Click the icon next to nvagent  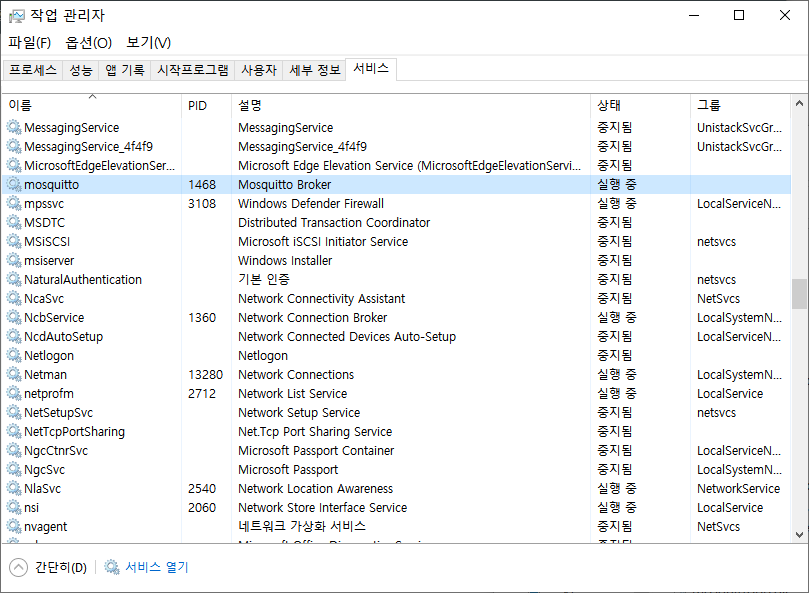pos(14,526)
